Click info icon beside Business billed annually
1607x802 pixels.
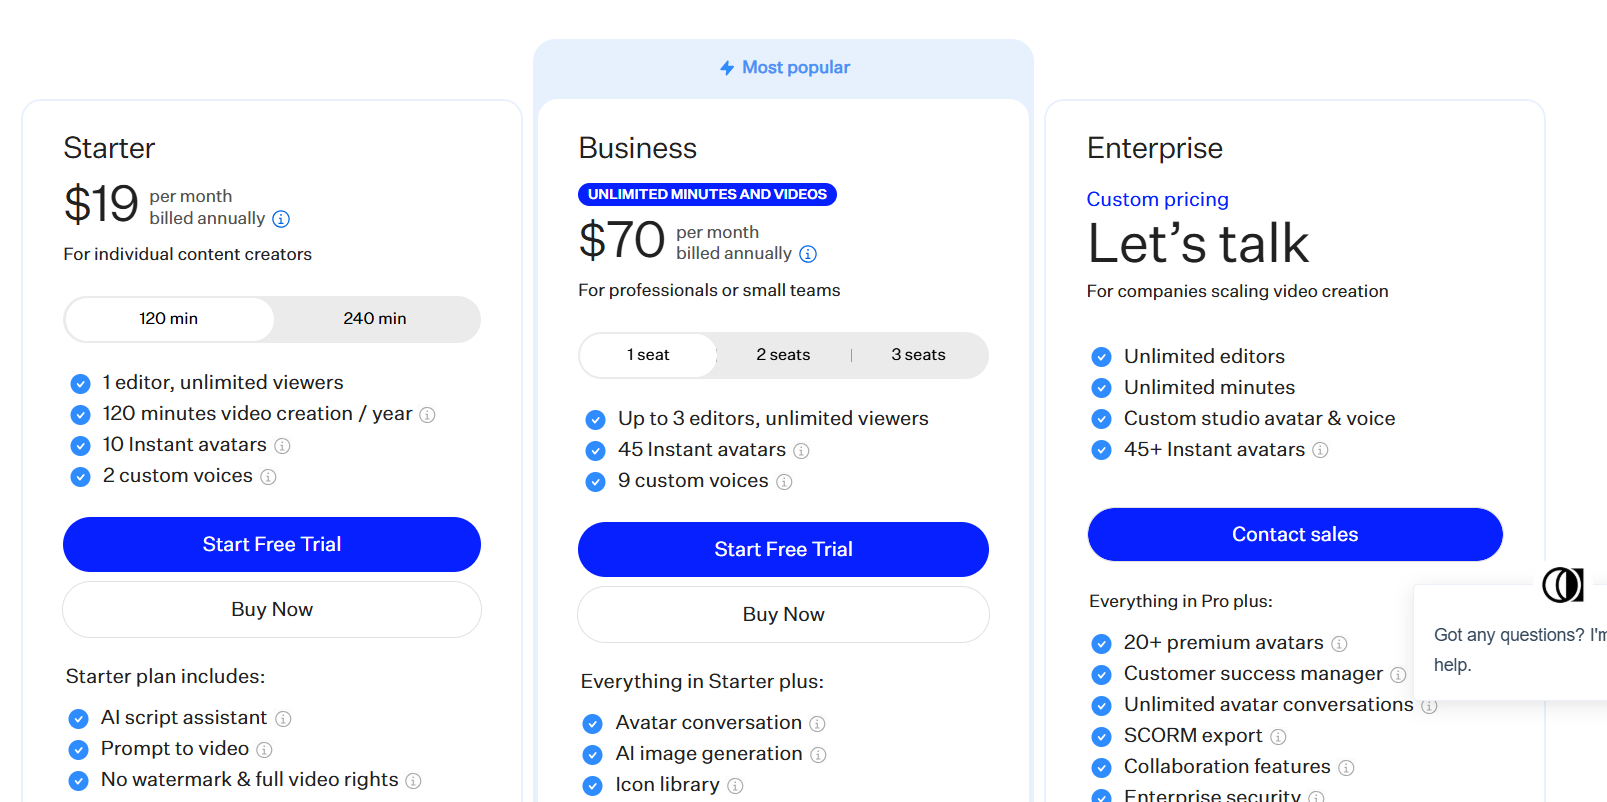(808, 254)
